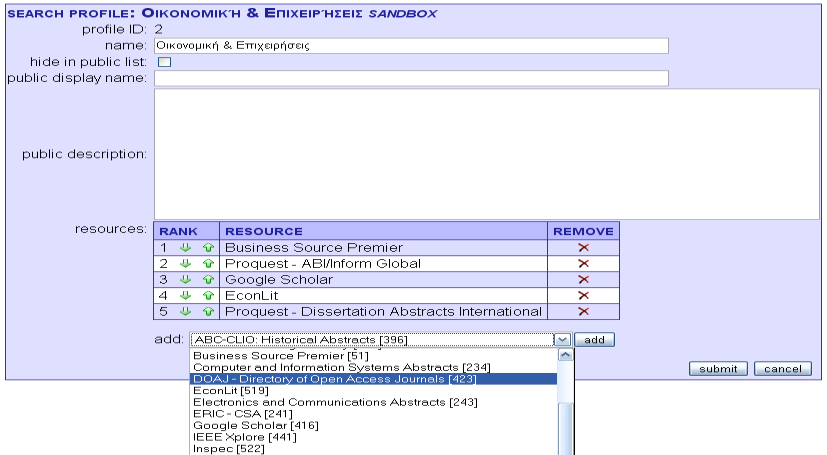Move Google Scholar down in rank

(x=185, y=279)
